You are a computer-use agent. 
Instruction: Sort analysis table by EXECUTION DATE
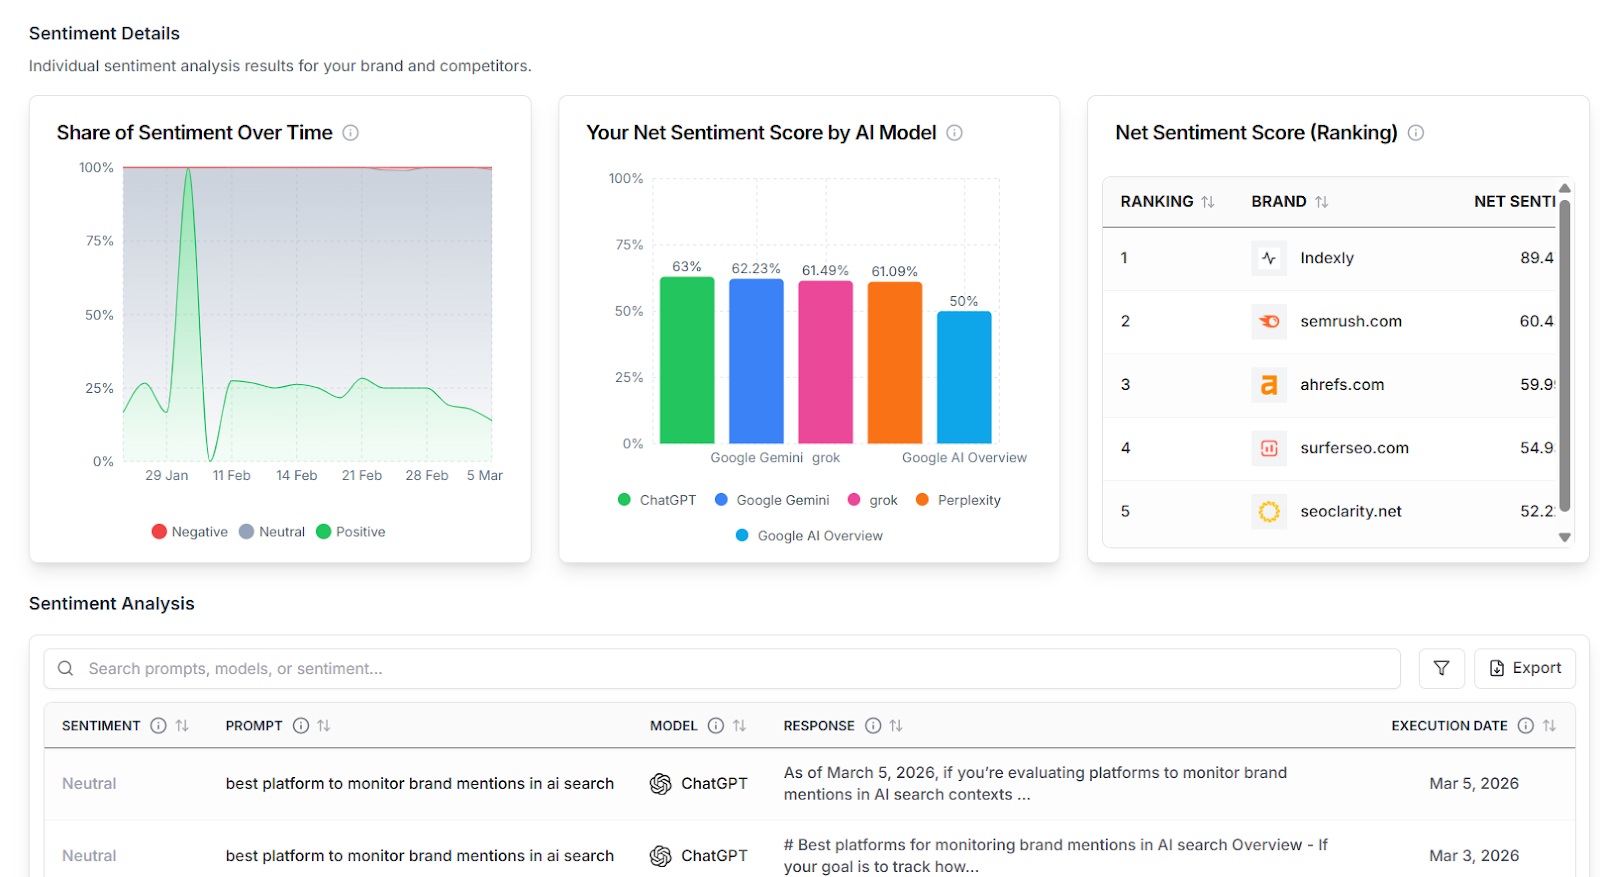tap(1549, 726)
